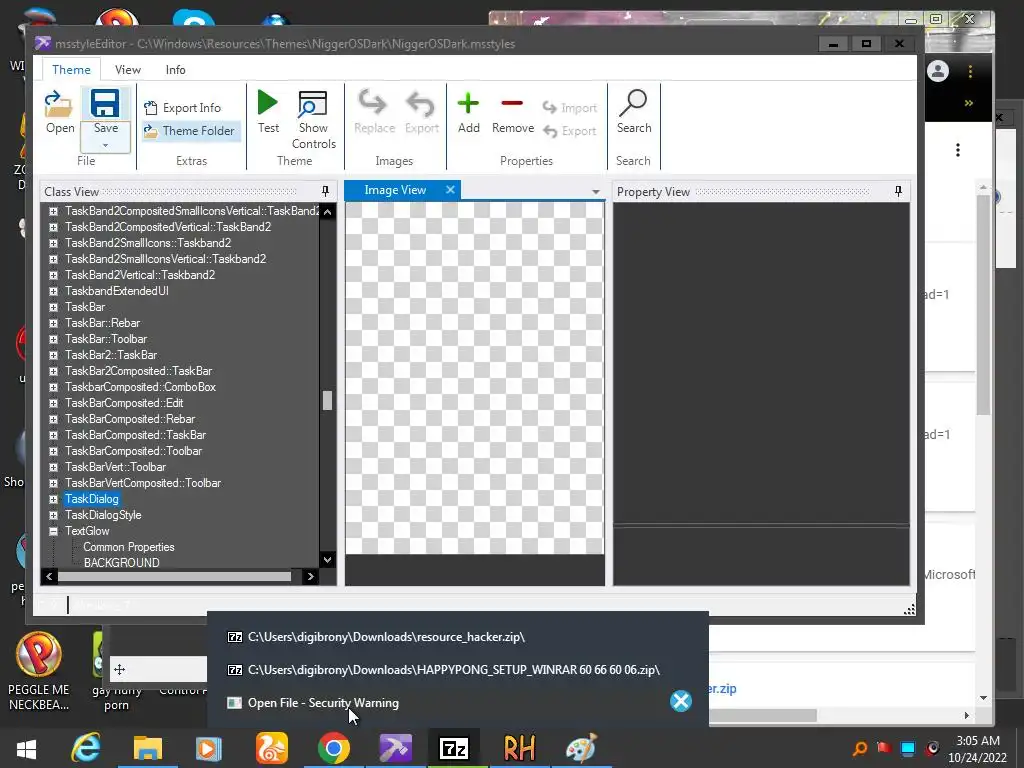Click Export Info in the Extras group
This screenshot has height=768, width=1024.
pyautogui.click(x=184, y=108)
